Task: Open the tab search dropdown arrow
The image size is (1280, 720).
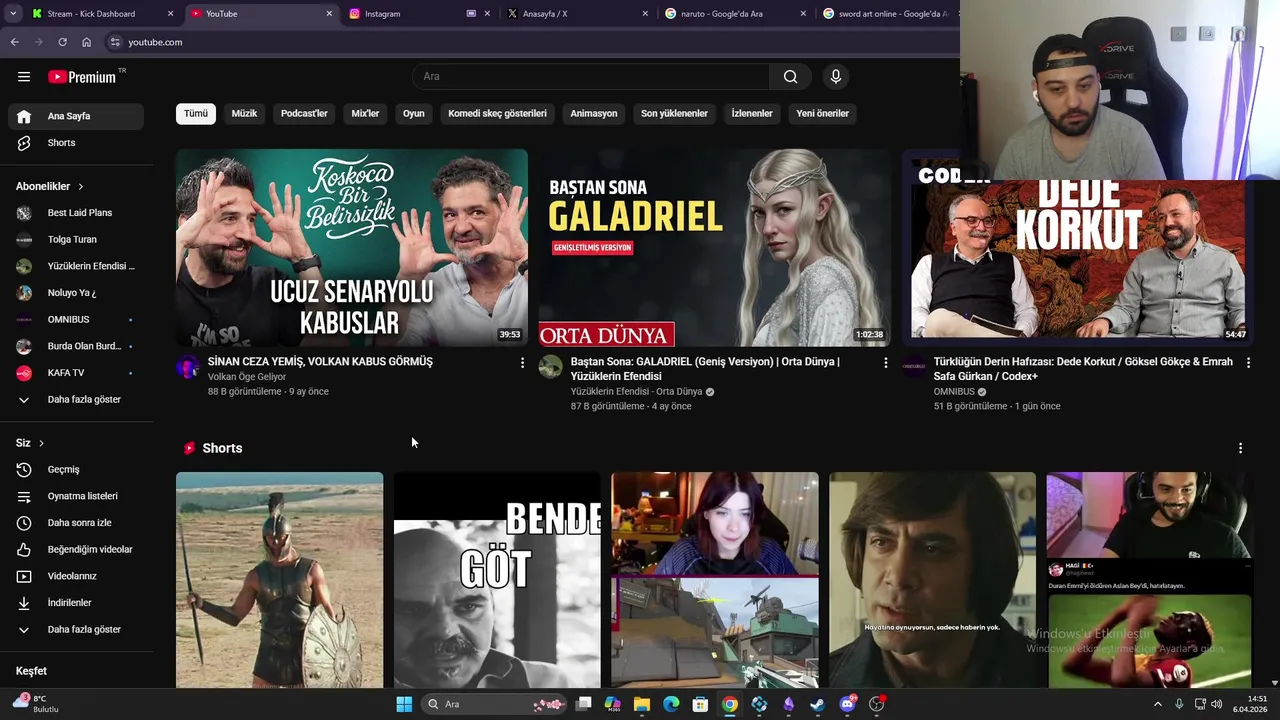Action: coord(12,14)
